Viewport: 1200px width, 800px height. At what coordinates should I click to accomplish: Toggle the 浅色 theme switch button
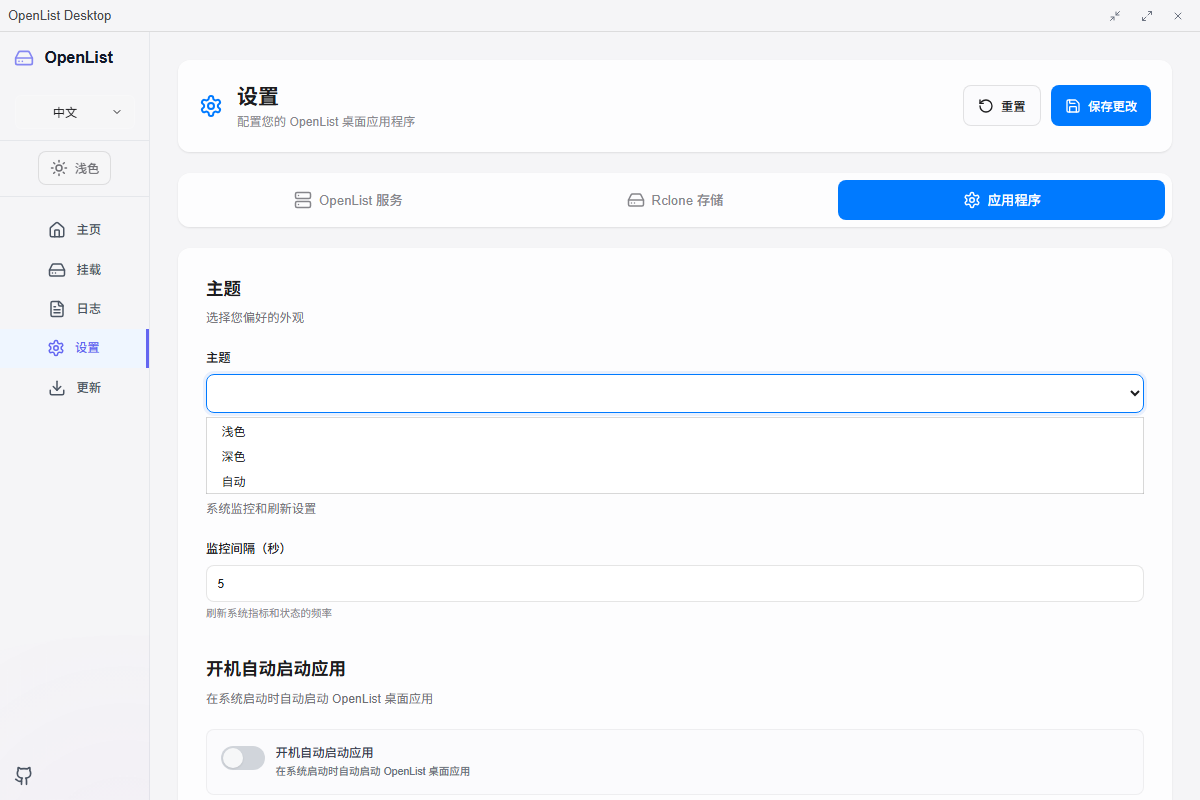coord(75,168)
